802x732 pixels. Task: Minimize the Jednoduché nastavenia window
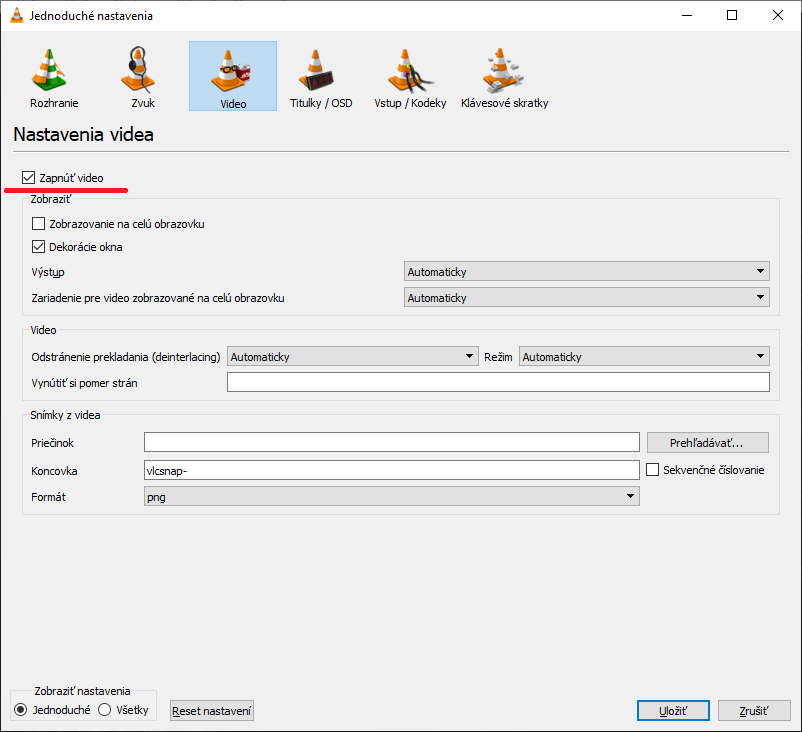[687, 15]
